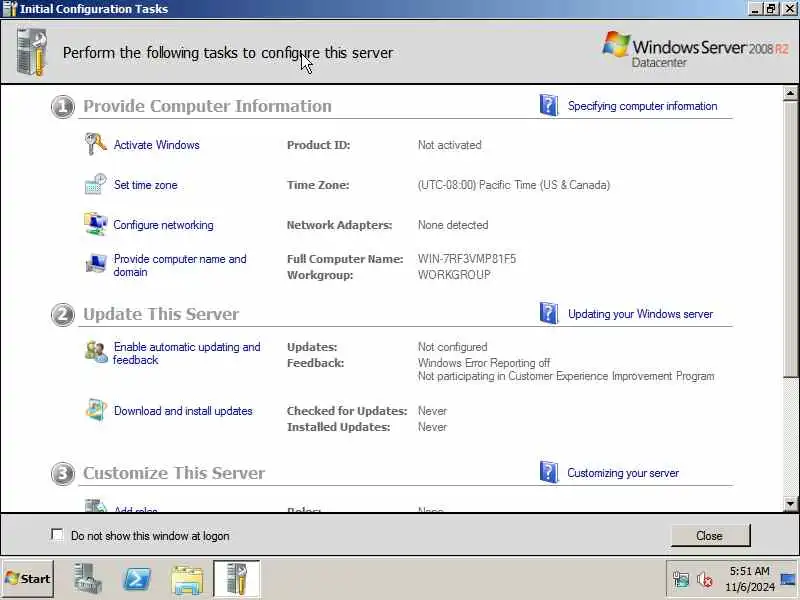Open the Configure networking link
This screenshot has height=600, width=800.
[163, 225]
